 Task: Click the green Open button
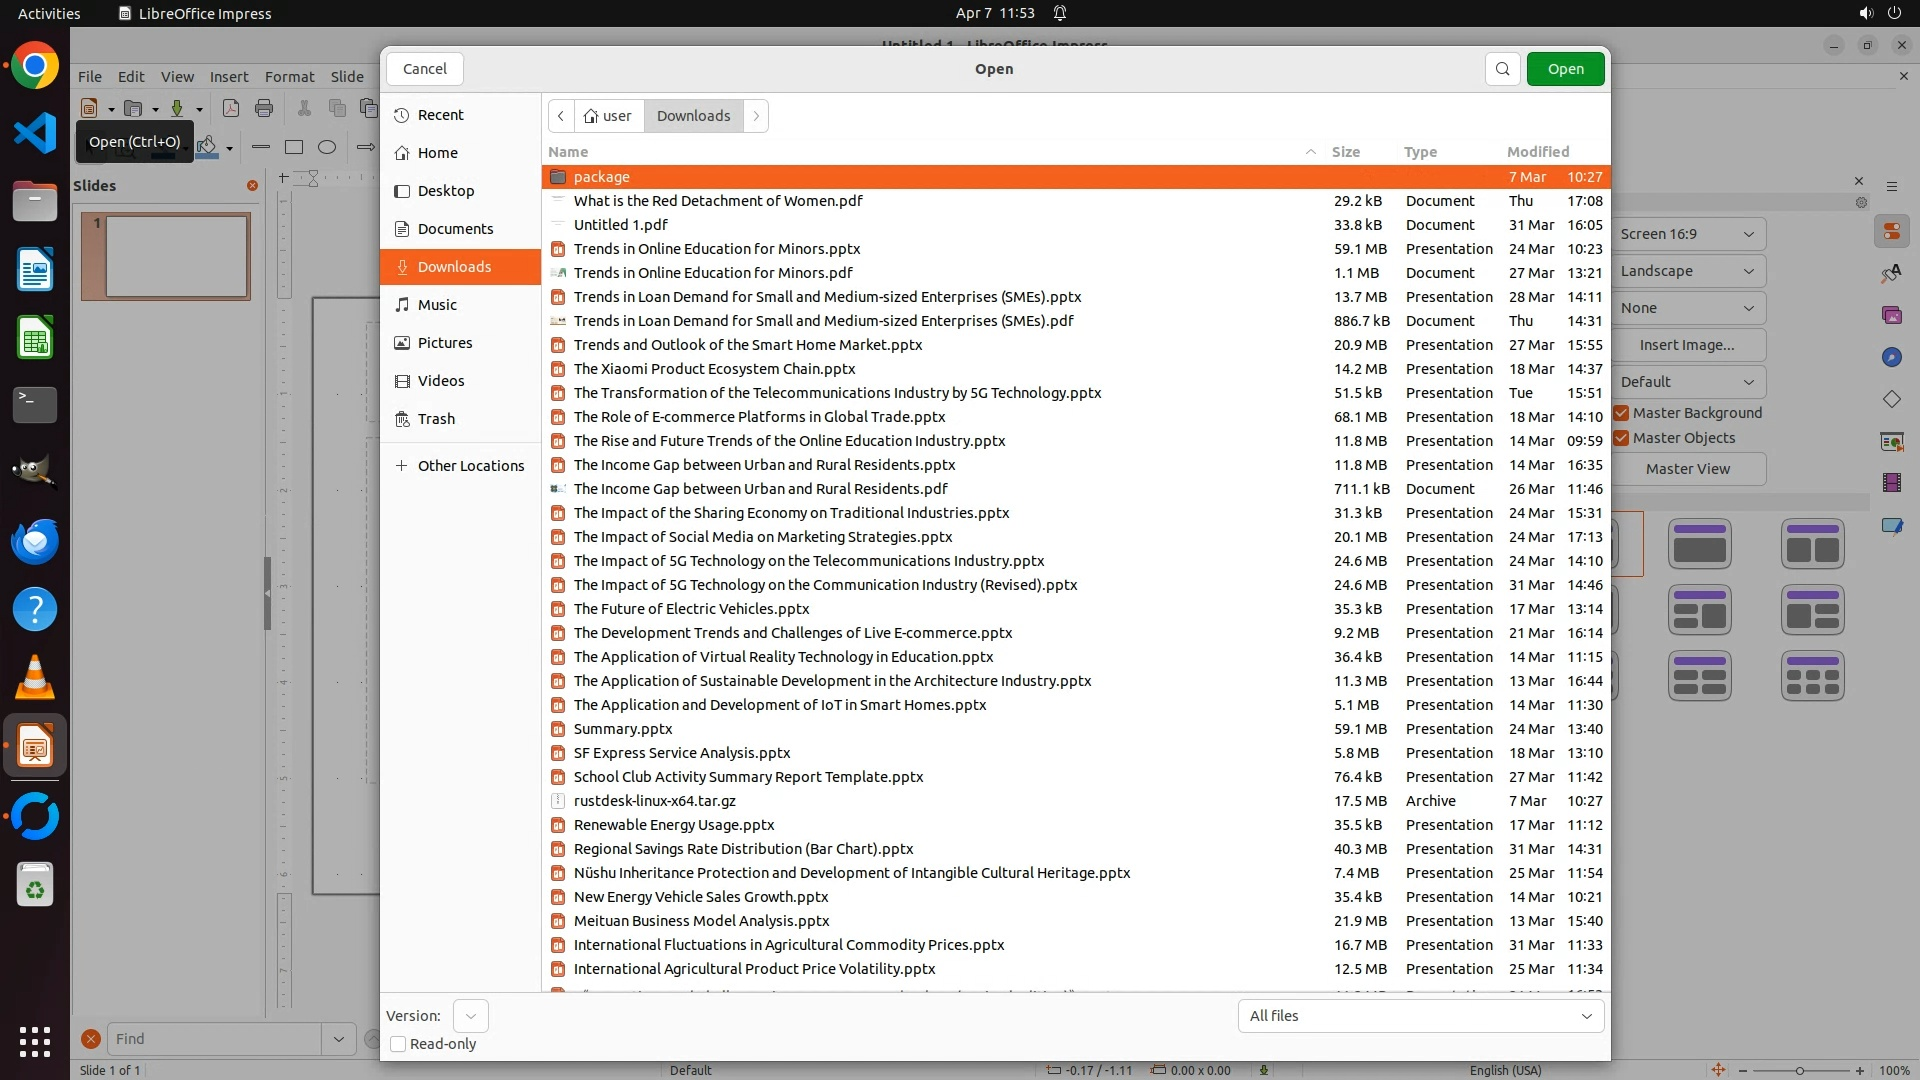1565,69
